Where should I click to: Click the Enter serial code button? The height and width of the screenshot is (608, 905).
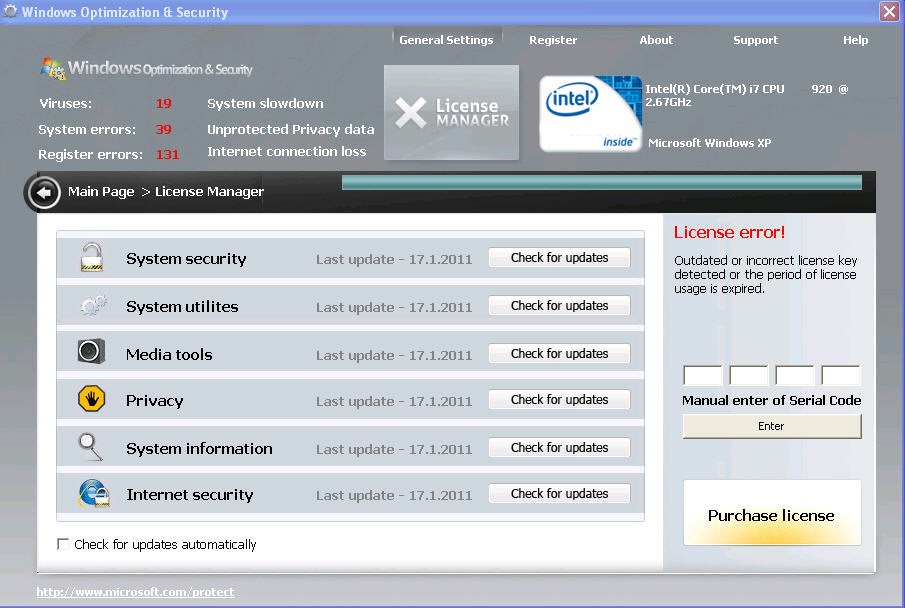pos(772,426)
